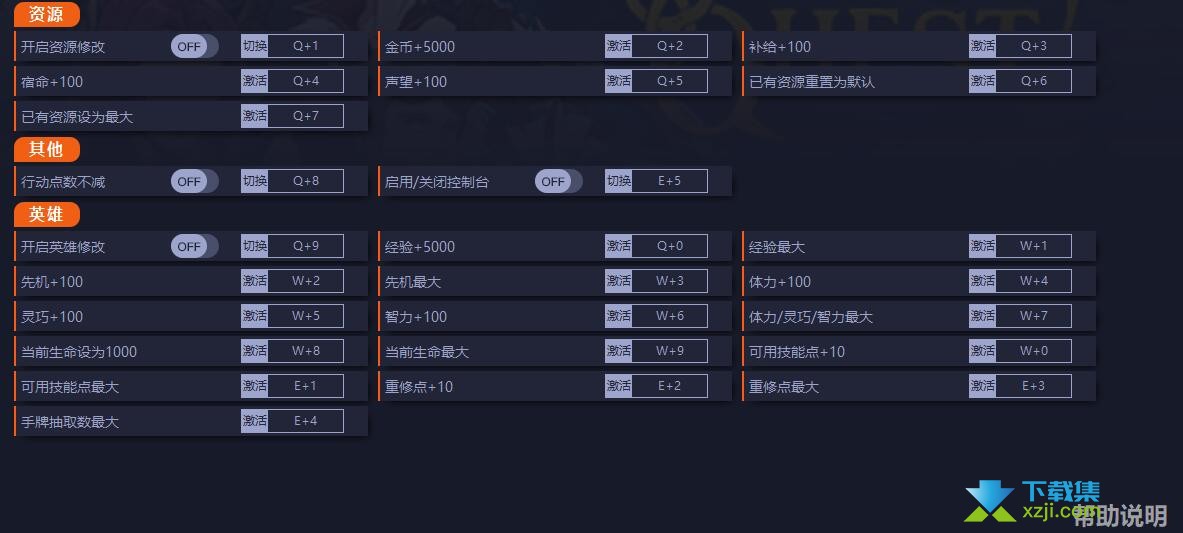Enable the 启用/关闭控制台 switch

pos(558,181)
